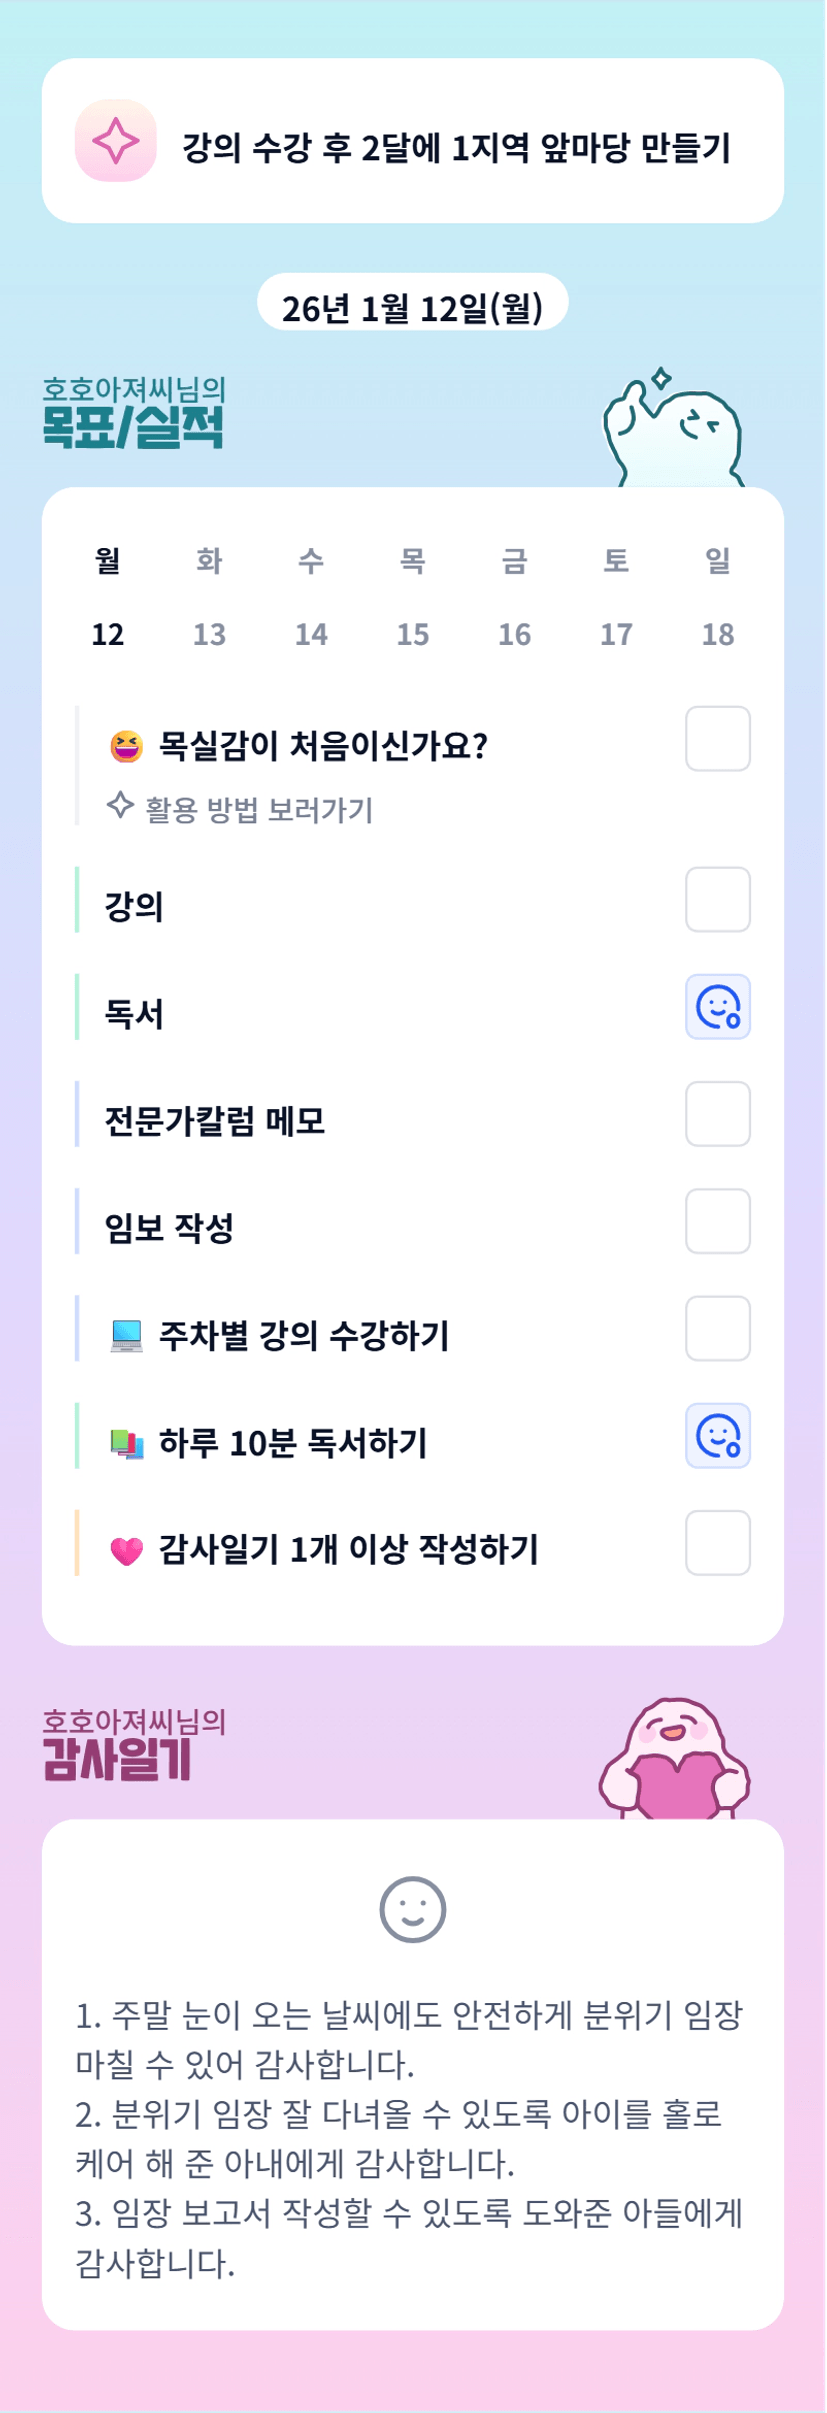827x2413 pixels.
Task: Open the 활용 방법 보러가기 link
Action: click(x=258, y=809)
